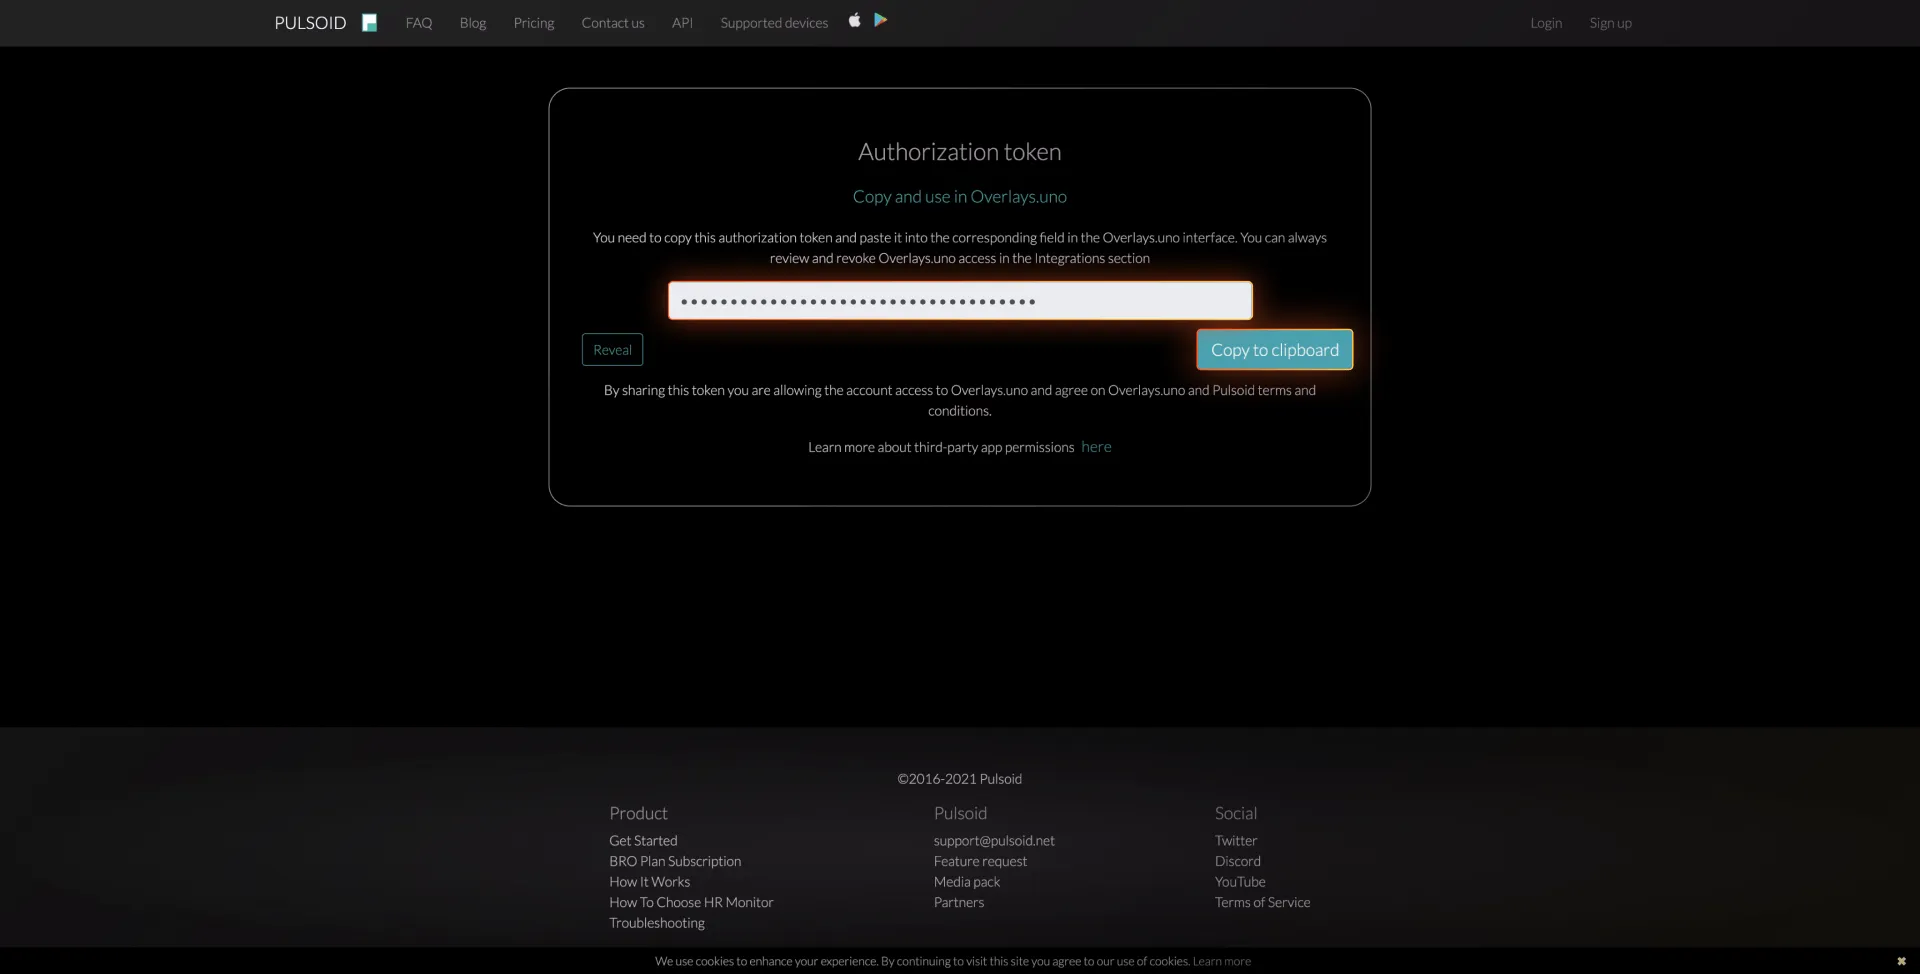Open the third-party permissions 'here' link
This screenshot has height=974, width=1920.
click(1096, 447)
